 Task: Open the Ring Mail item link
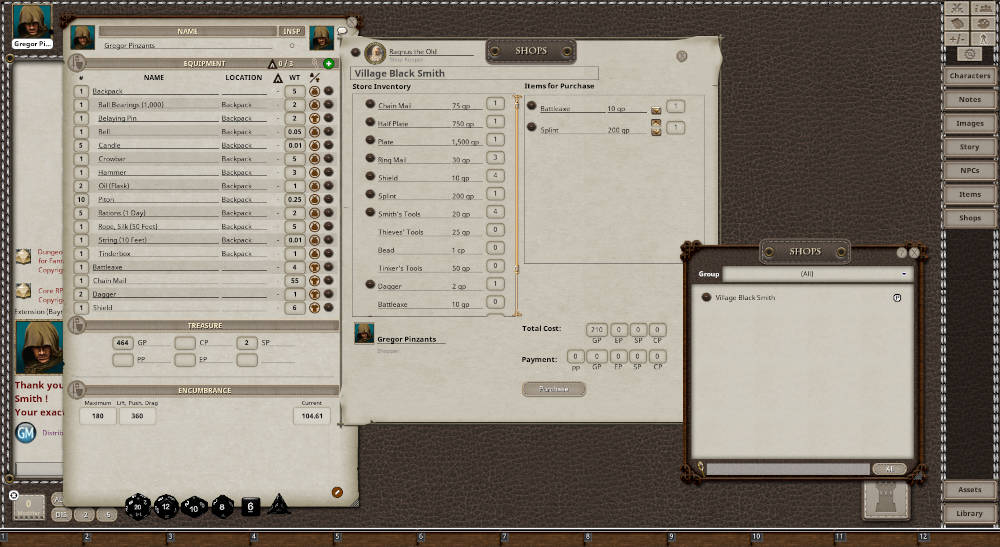coord(369,157)
